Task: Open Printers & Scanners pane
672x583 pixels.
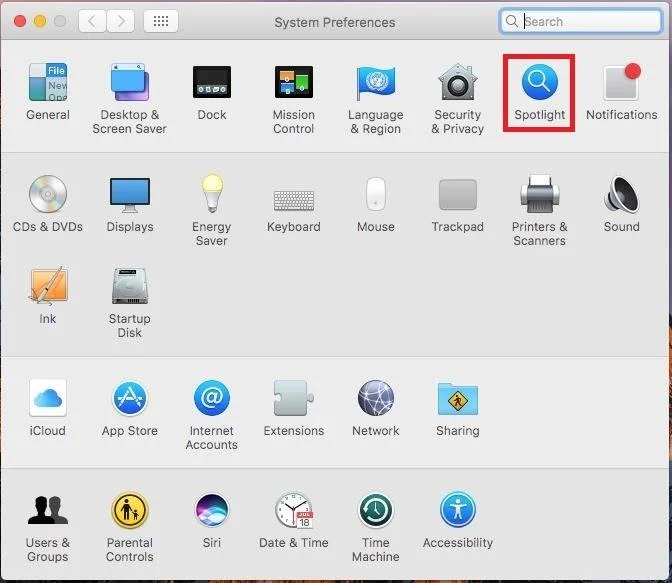Action: pos(539,195)
